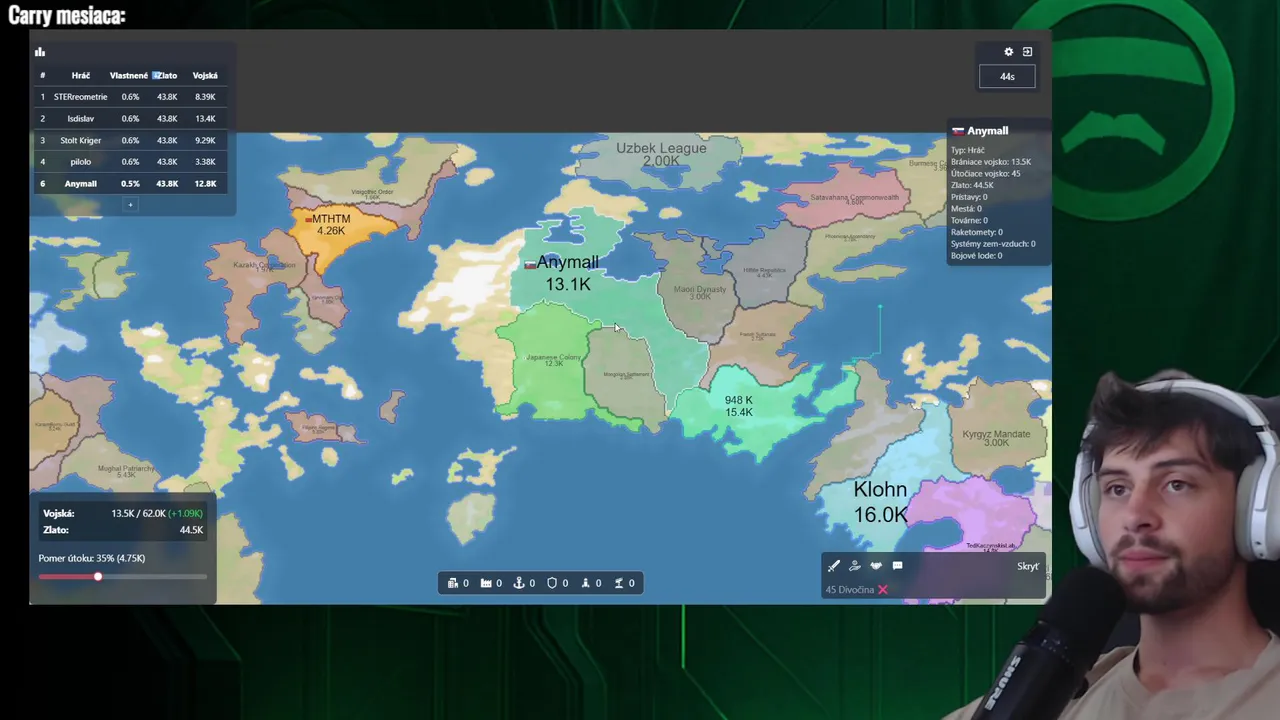Select the missile silo icon
The width and height of the screenshot is (1280, 720).
click(586, 583)
